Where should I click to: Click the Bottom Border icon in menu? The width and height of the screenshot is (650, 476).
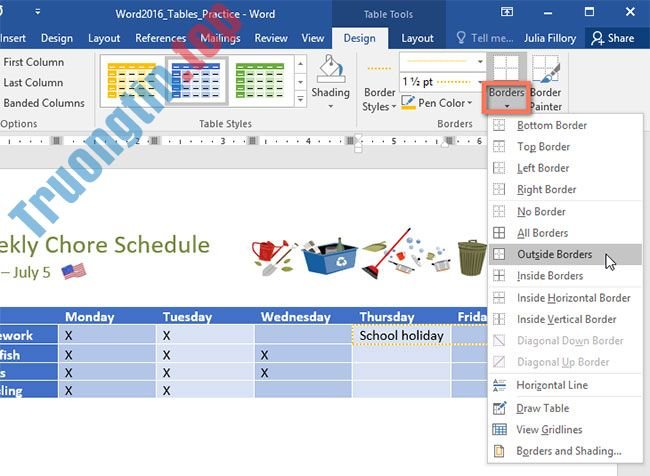(x=499, y=125)
